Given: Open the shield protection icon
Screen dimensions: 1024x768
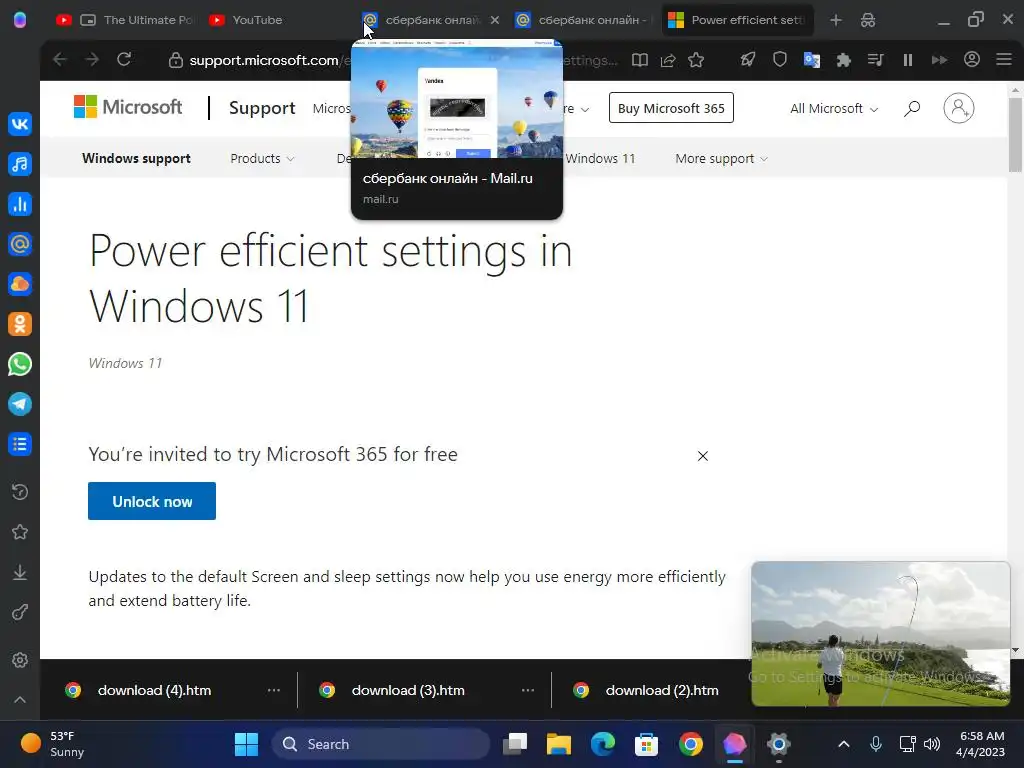Looking at the screenshot, I should click(780, 59).
